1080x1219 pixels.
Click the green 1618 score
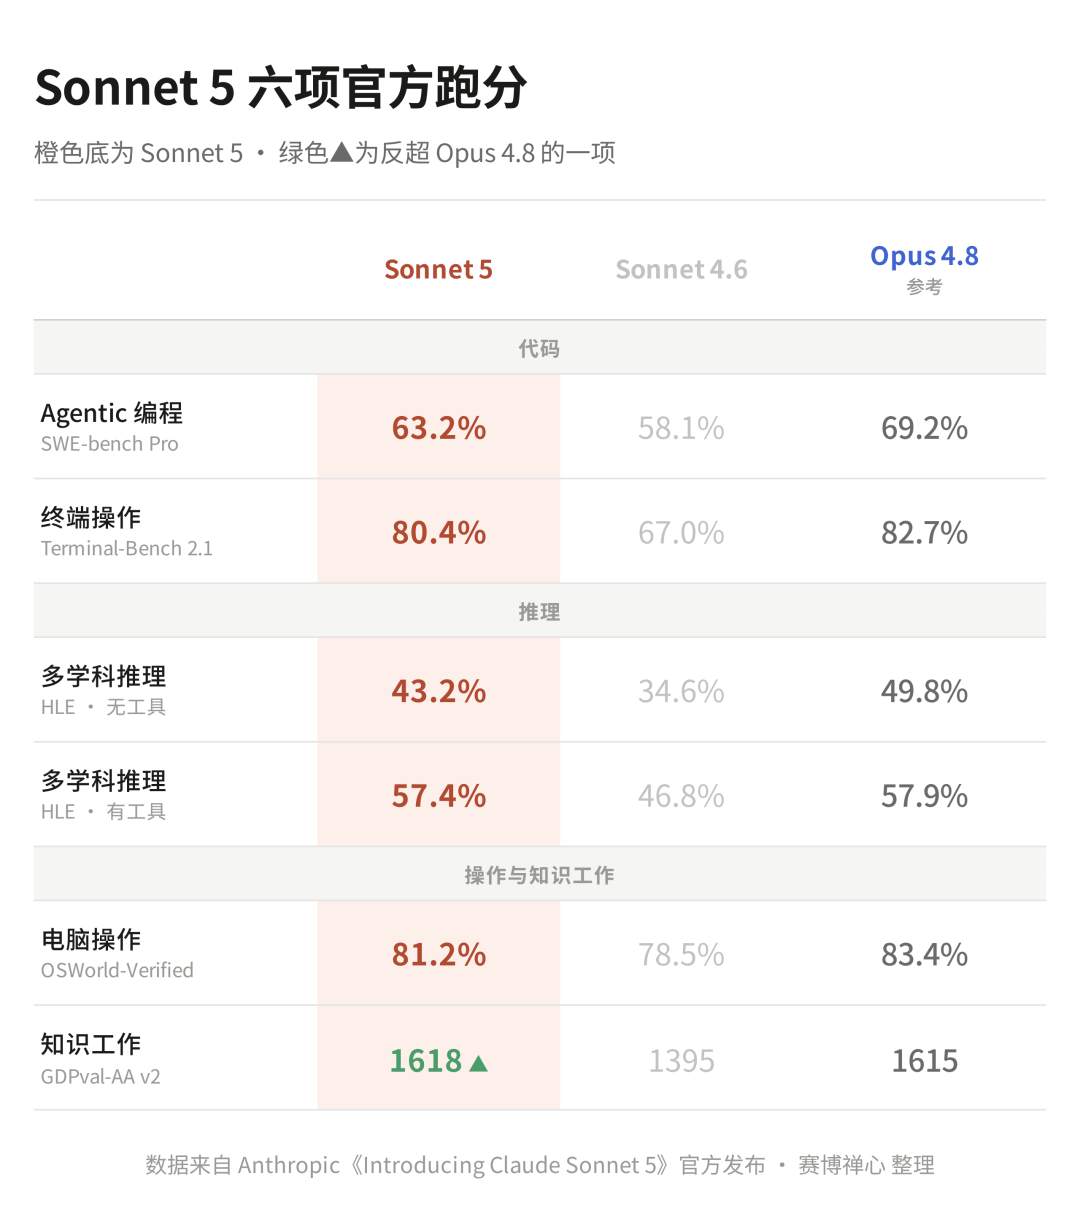point(426,1060)
